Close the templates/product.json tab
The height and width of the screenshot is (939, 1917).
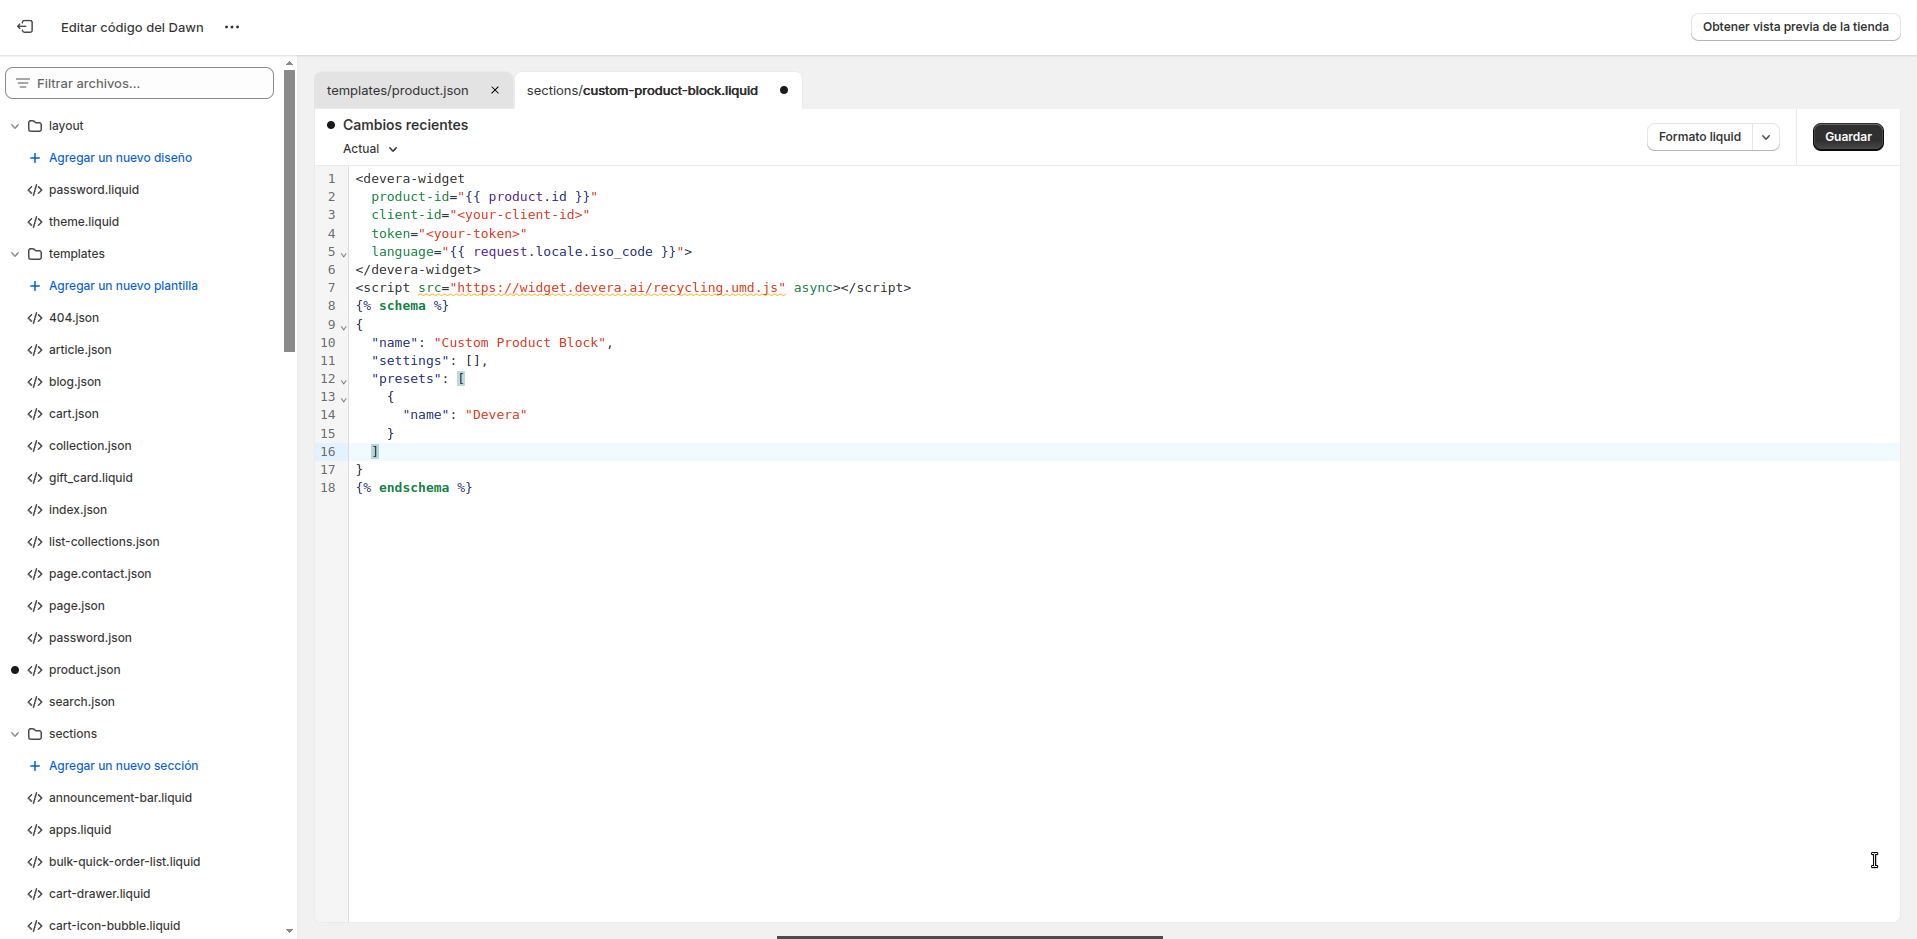click(x=495, y=90)
